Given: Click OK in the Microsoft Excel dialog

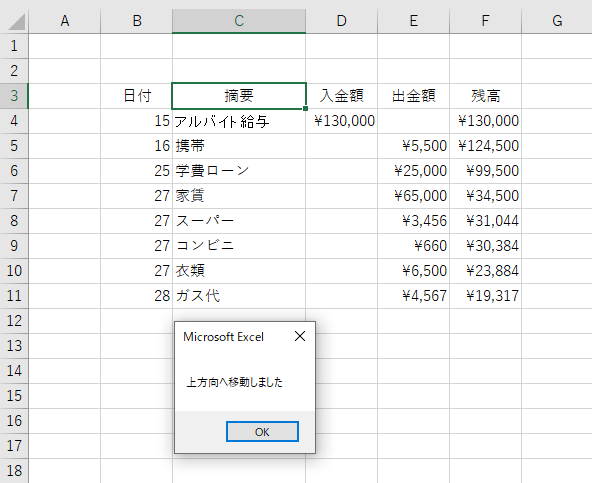Looking at the screenshot, I should click(x=262, y=431).
